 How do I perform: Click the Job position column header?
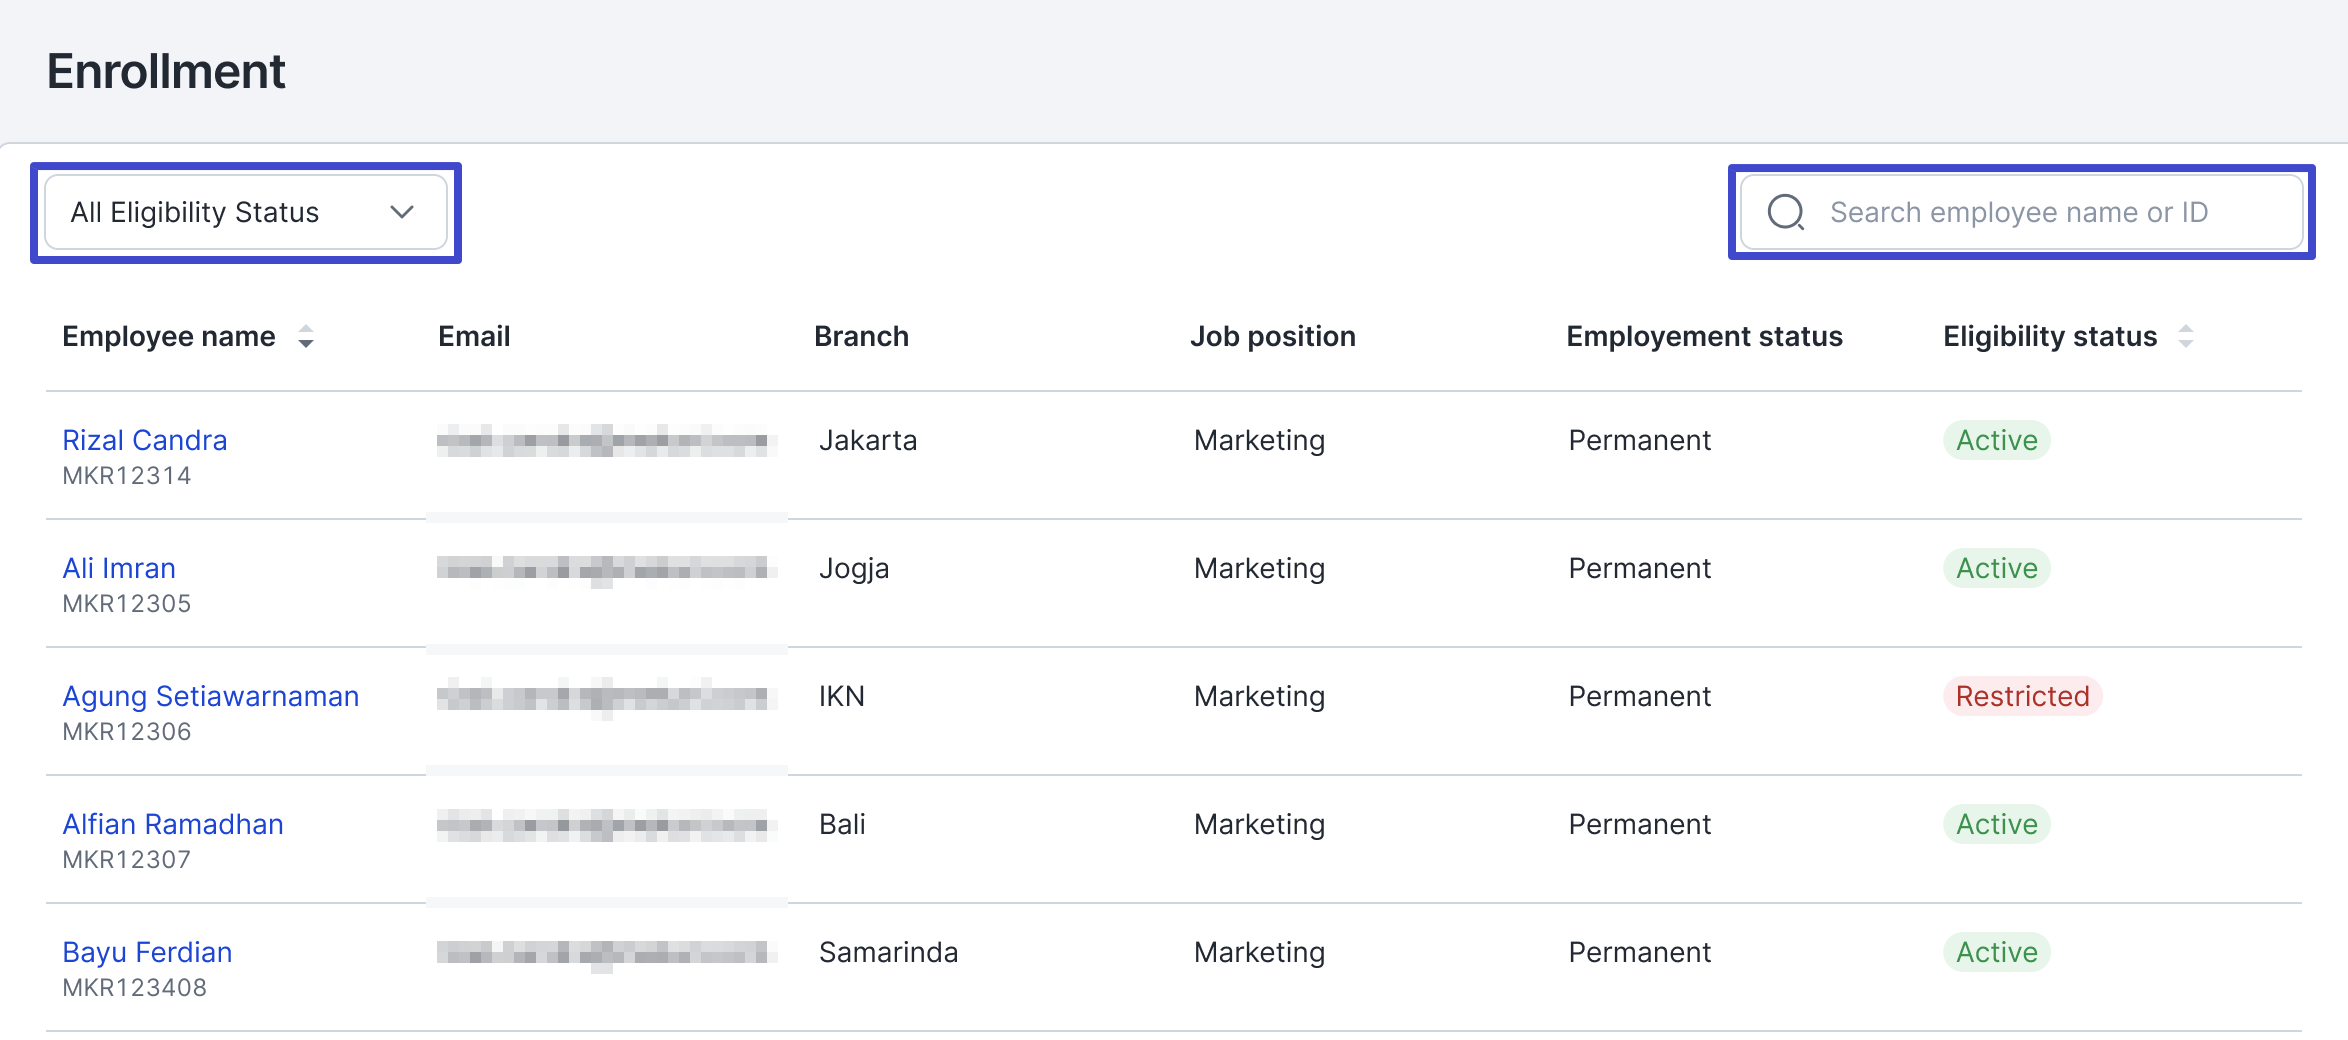point(1272,337)
